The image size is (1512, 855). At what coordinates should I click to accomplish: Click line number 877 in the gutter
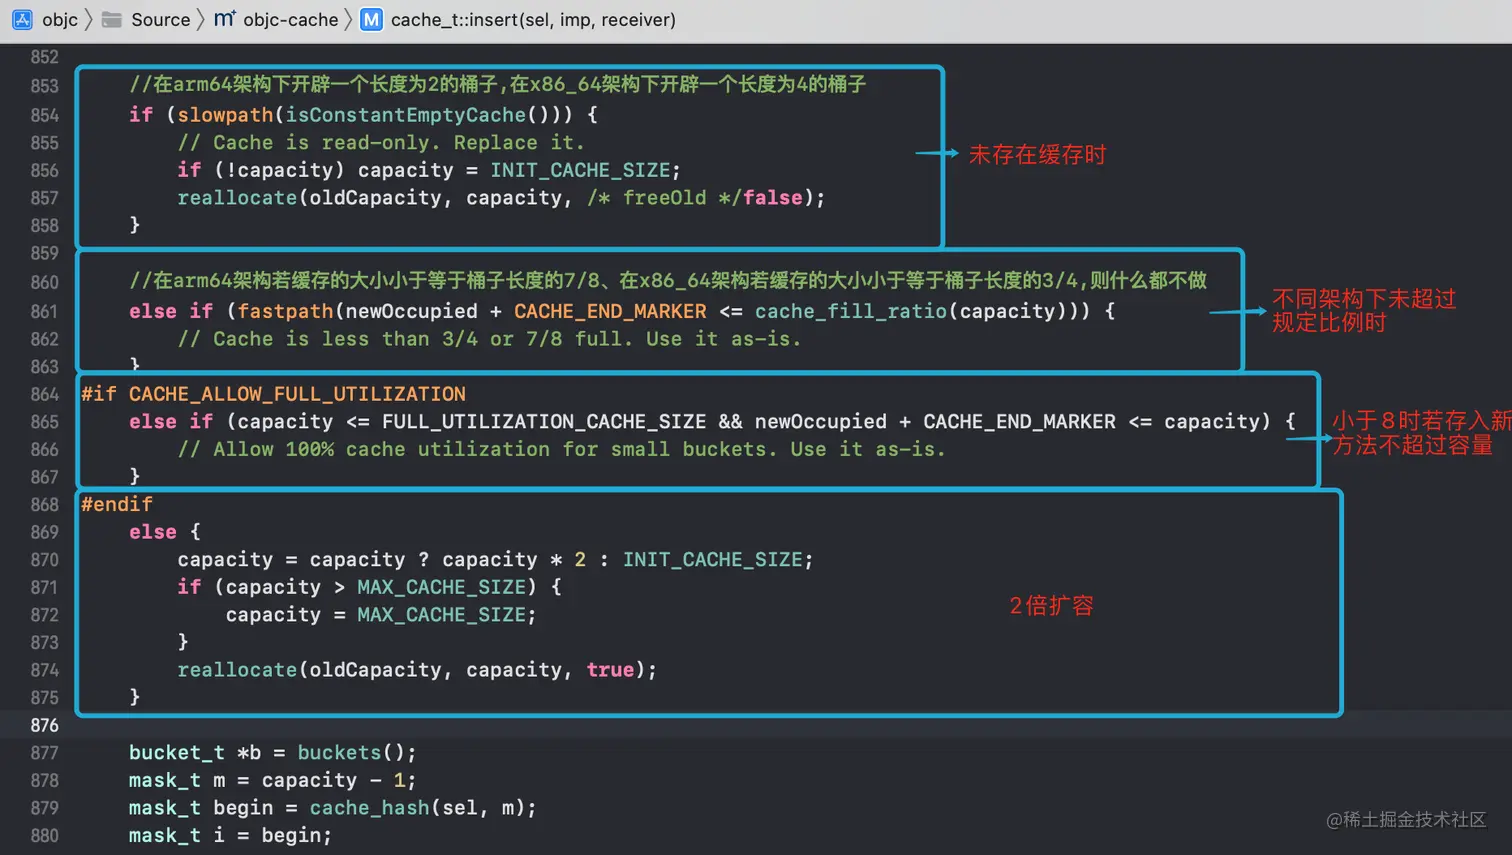[x=44, y=753]
